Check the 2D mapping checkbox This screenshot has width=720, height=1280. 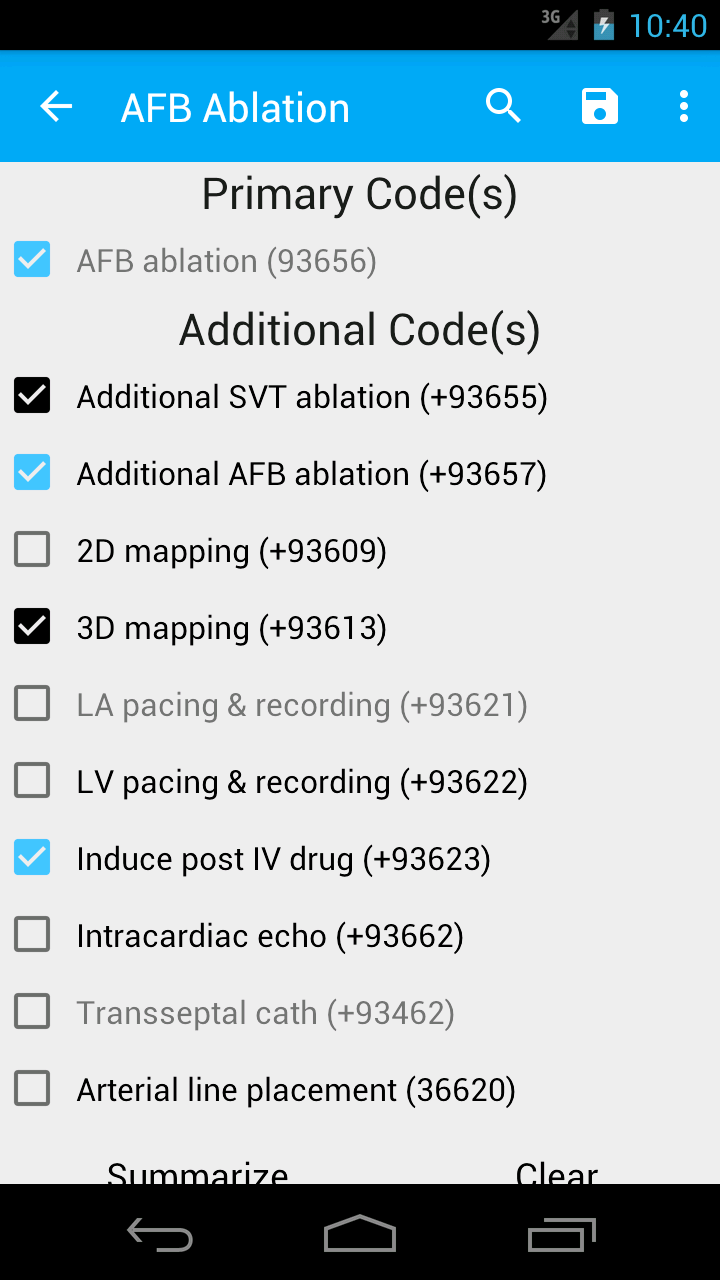pos(32,550)
